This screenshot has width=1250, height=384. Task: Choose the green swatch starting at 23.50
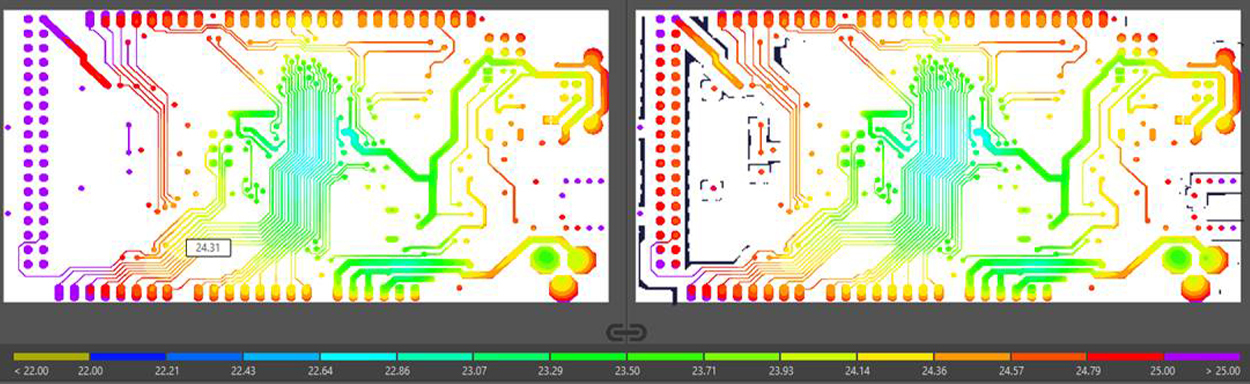(x=665, y=356)
